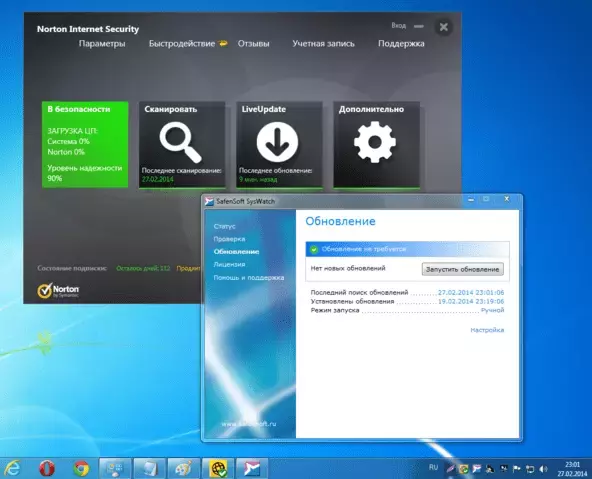Open Учетная запись in the Norton menu
Viewport: 592px width, 479px height.
coord(324,44)
